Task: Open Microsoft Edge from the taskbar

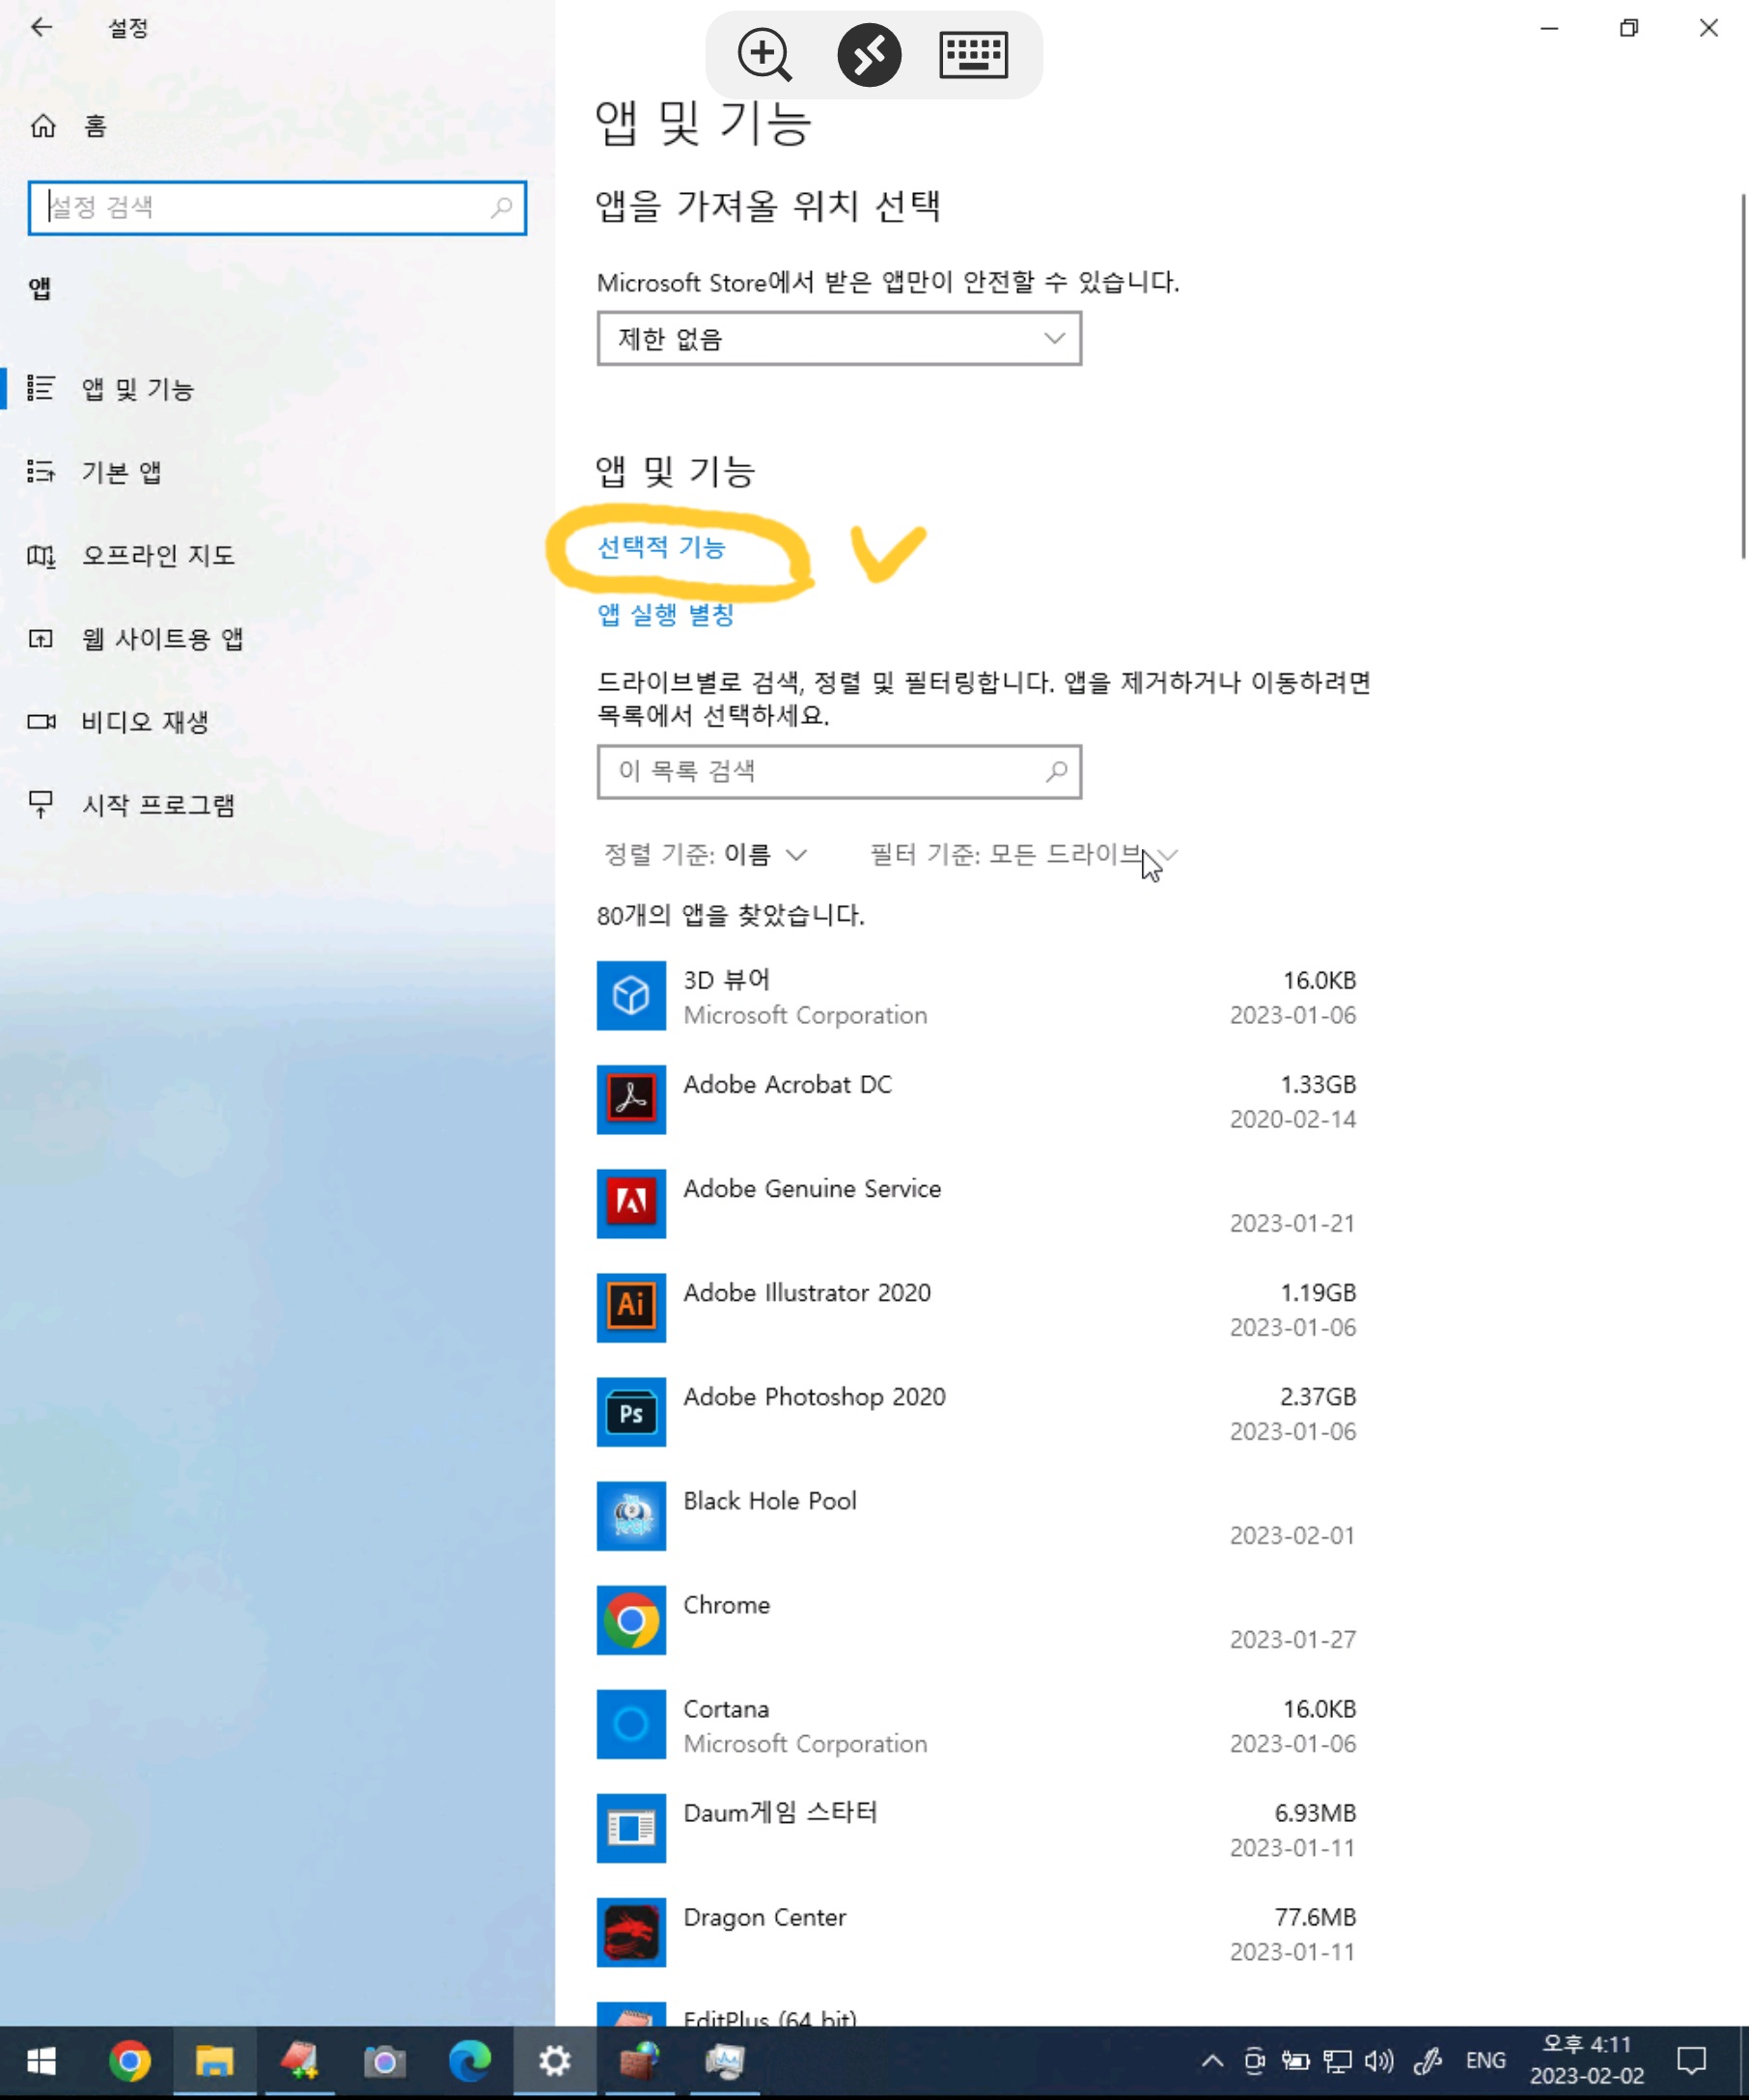Action: click(x=469, y=2061)
